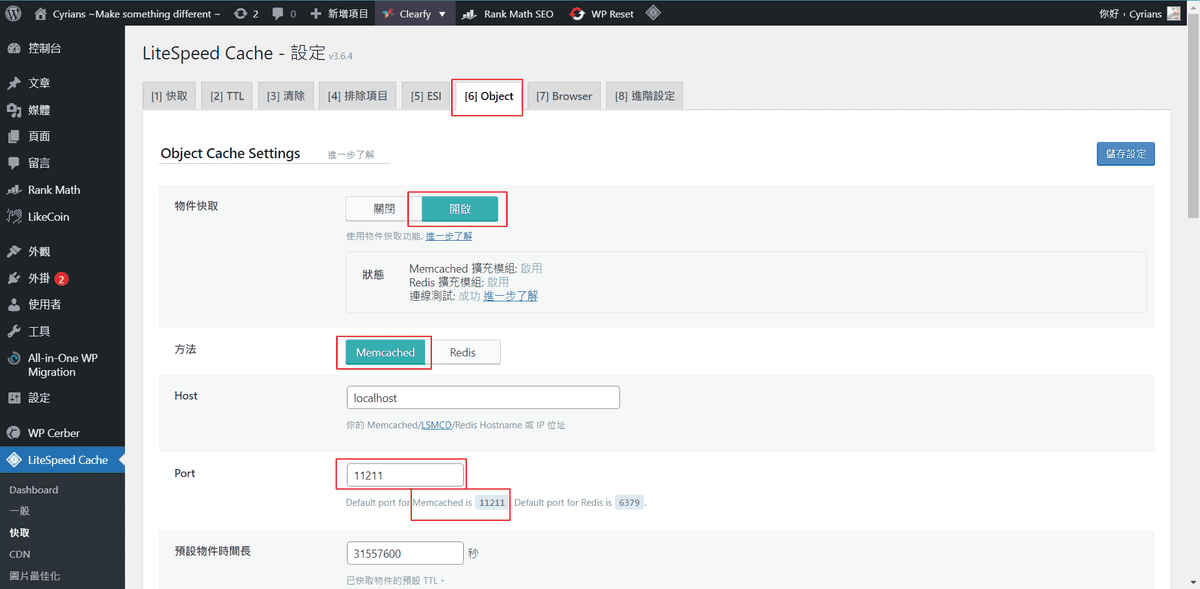Open 留言 comments in the sidebar
Viewport: 1200px width, 589px height.
point(62,163)
